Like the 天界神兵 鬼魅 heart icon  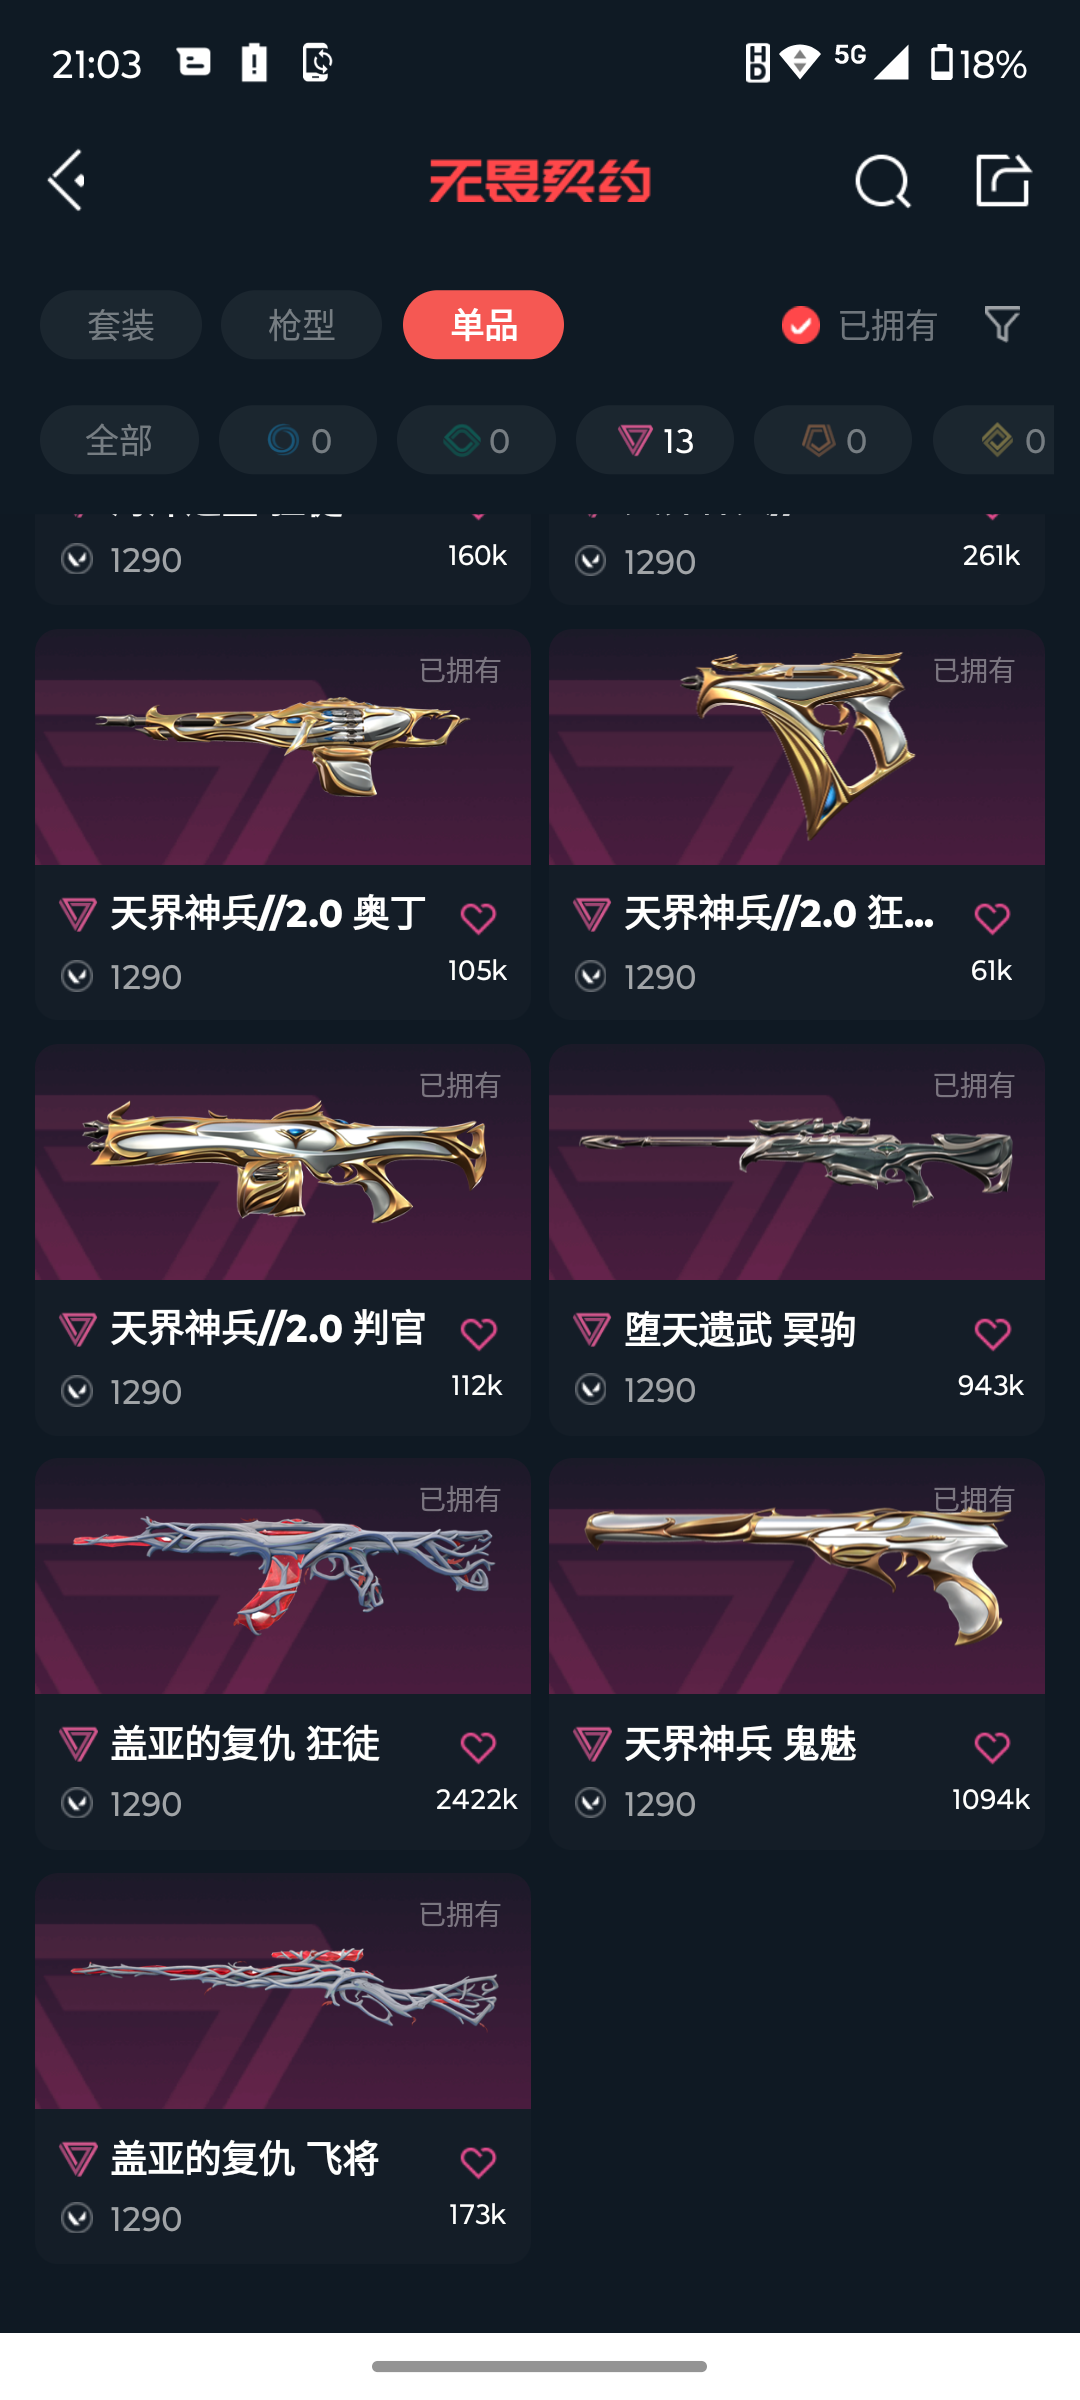point(992,1747)
